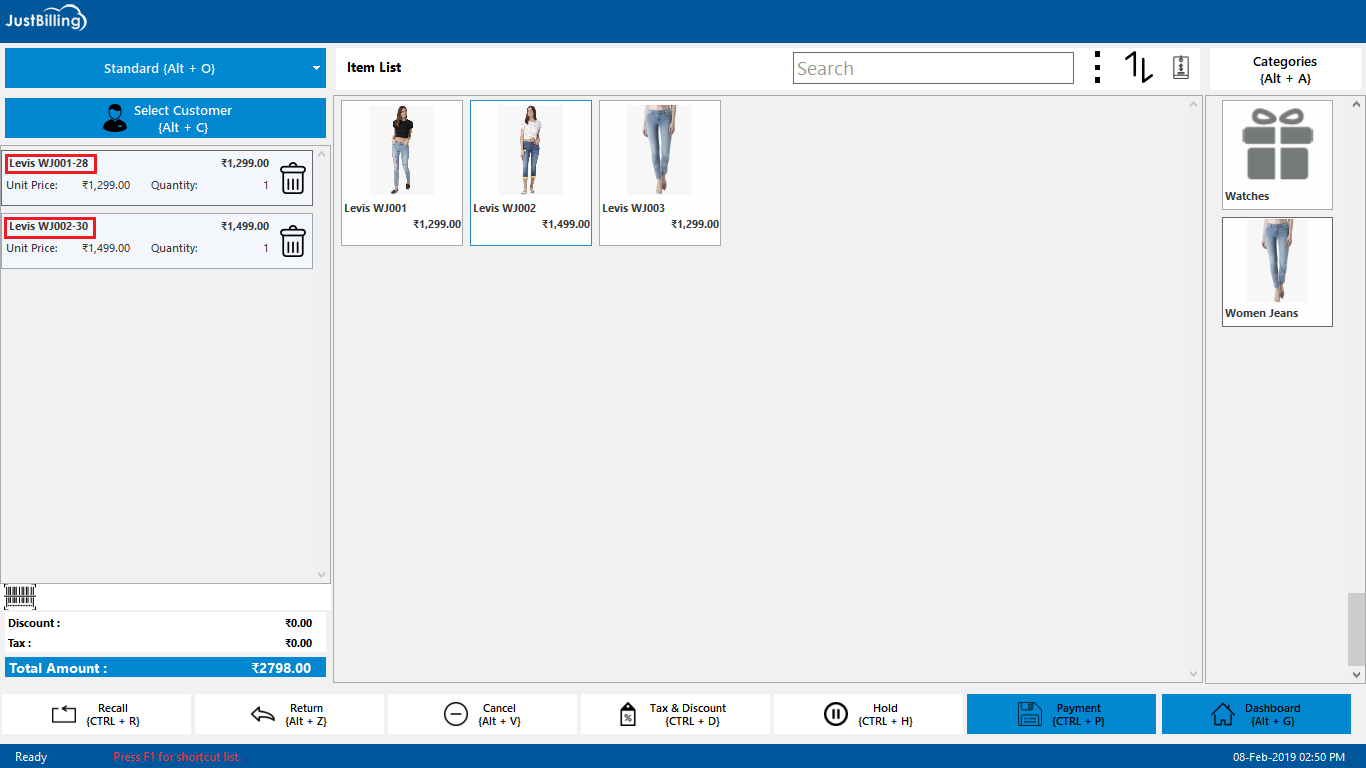
Task: Click the price tag document icon
Action: tap(1181, 67)
